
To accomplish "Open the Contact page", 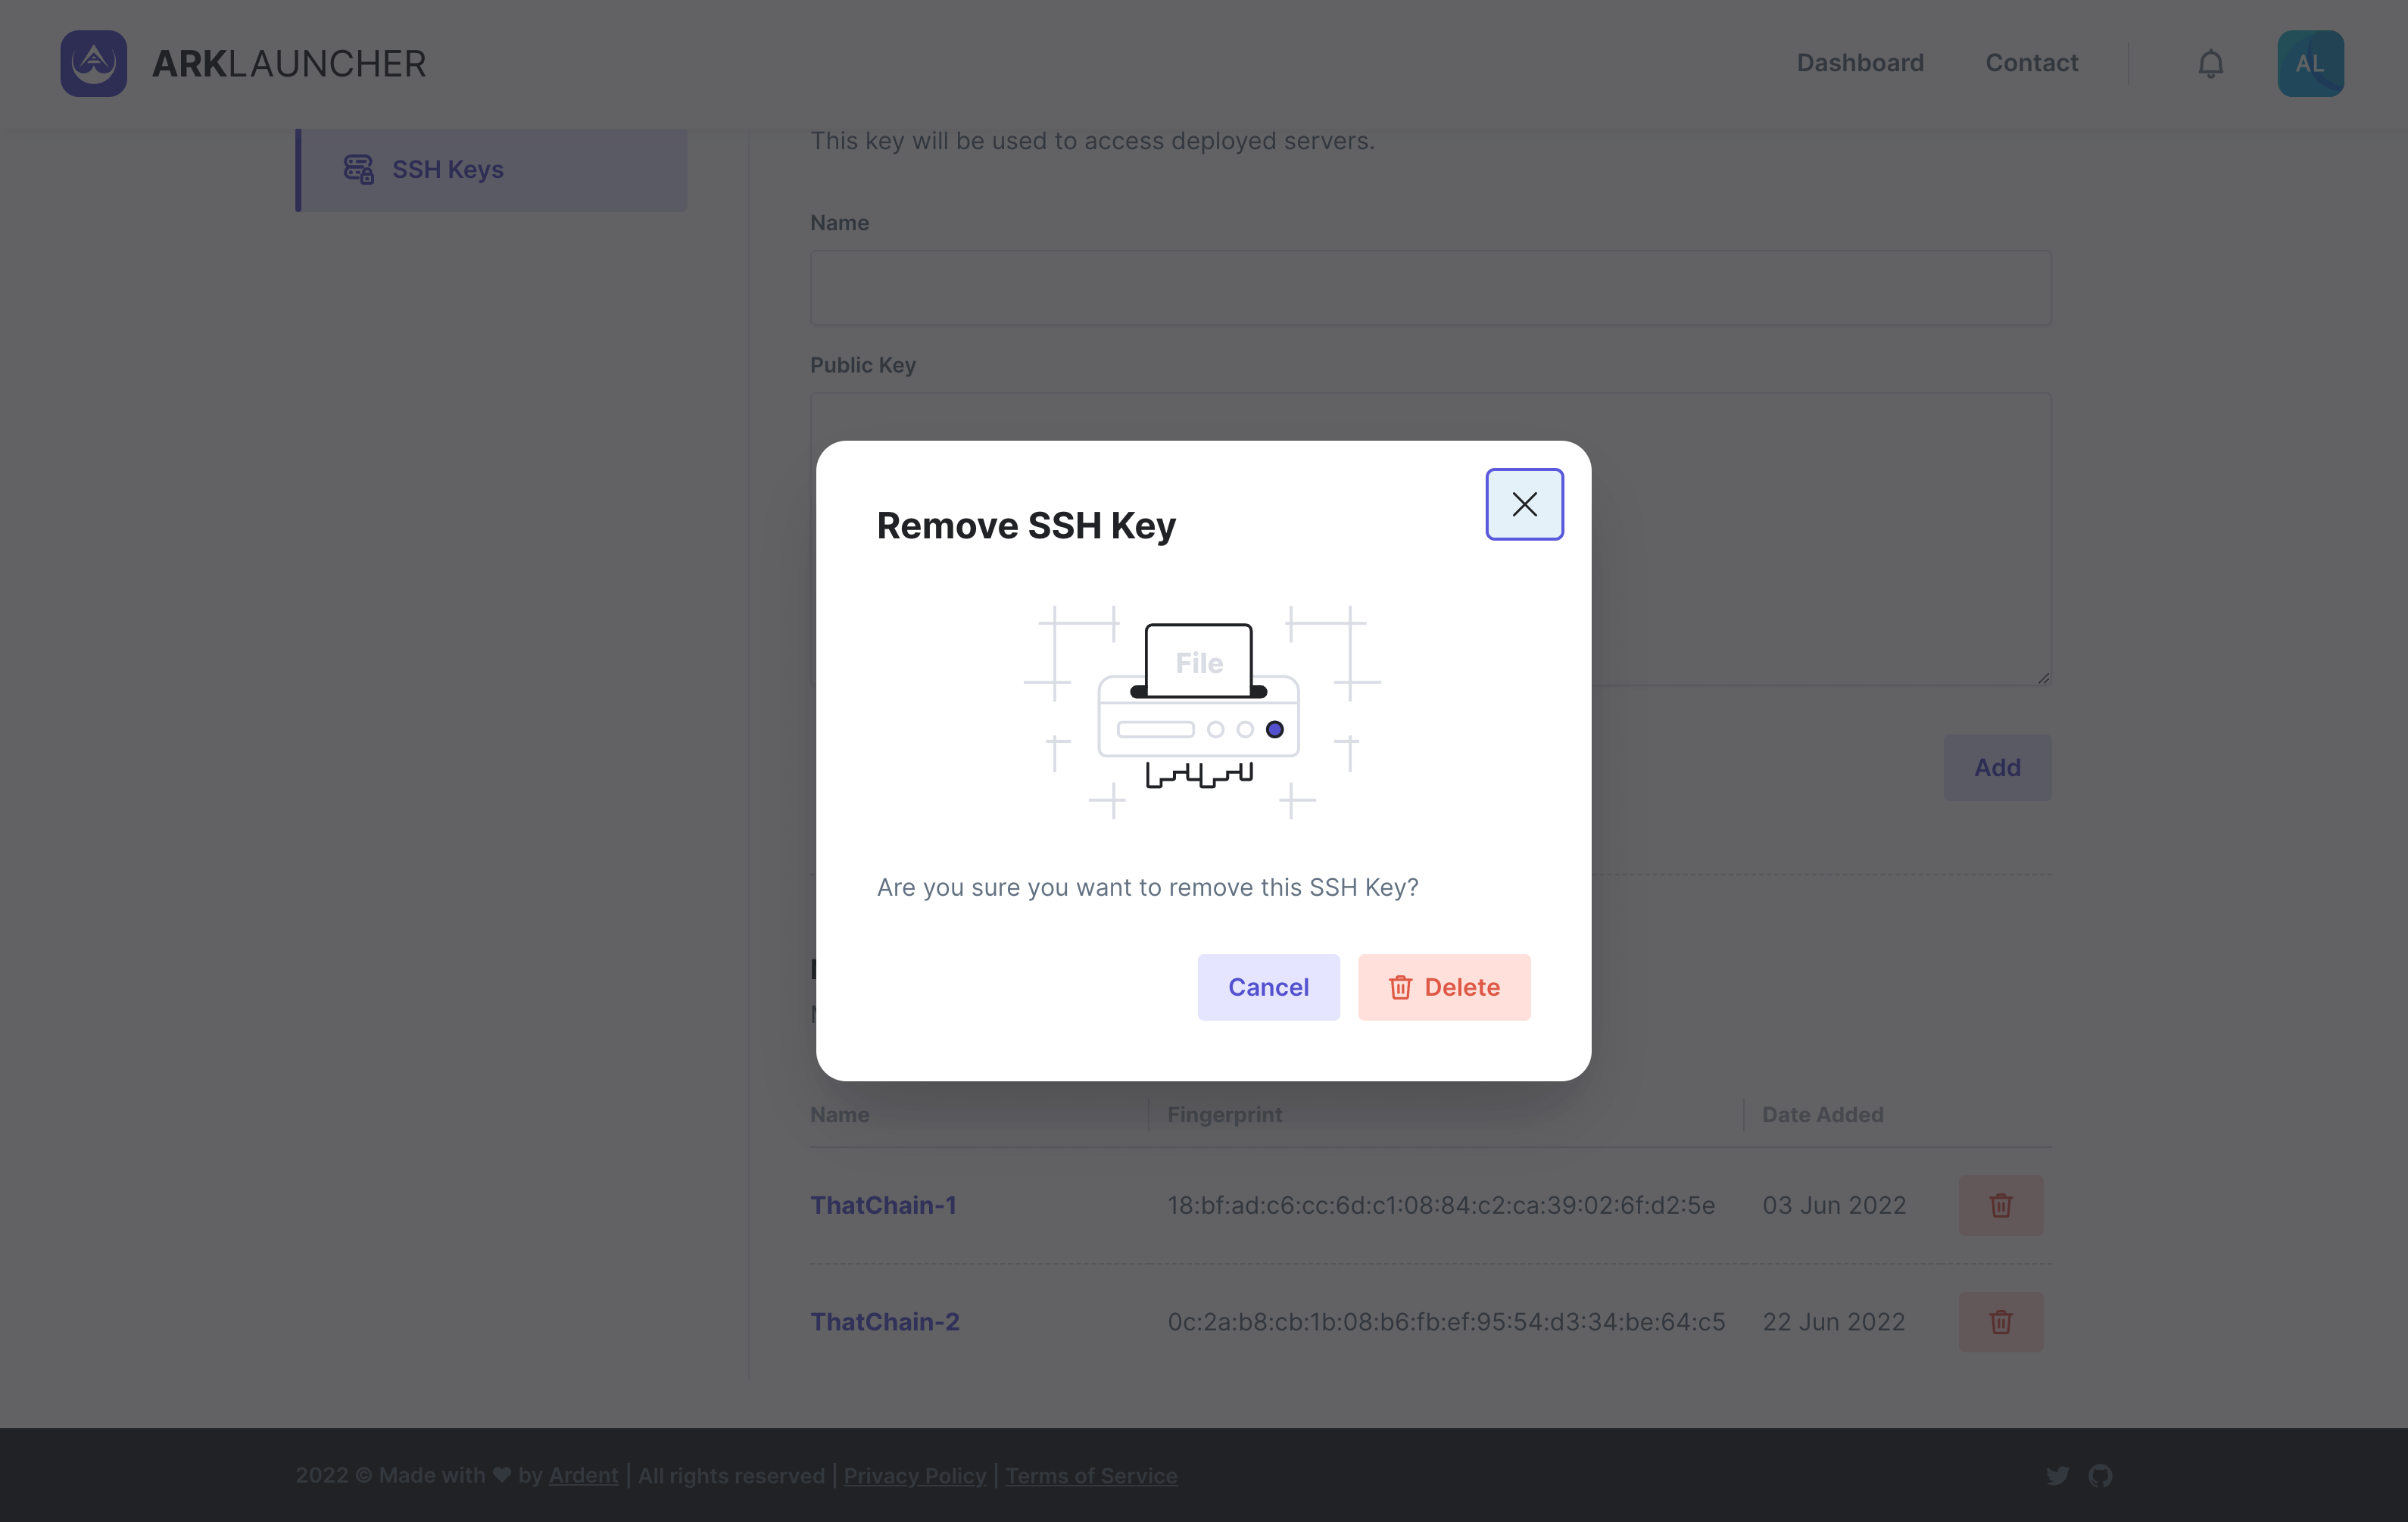I will pos(2031,63).
